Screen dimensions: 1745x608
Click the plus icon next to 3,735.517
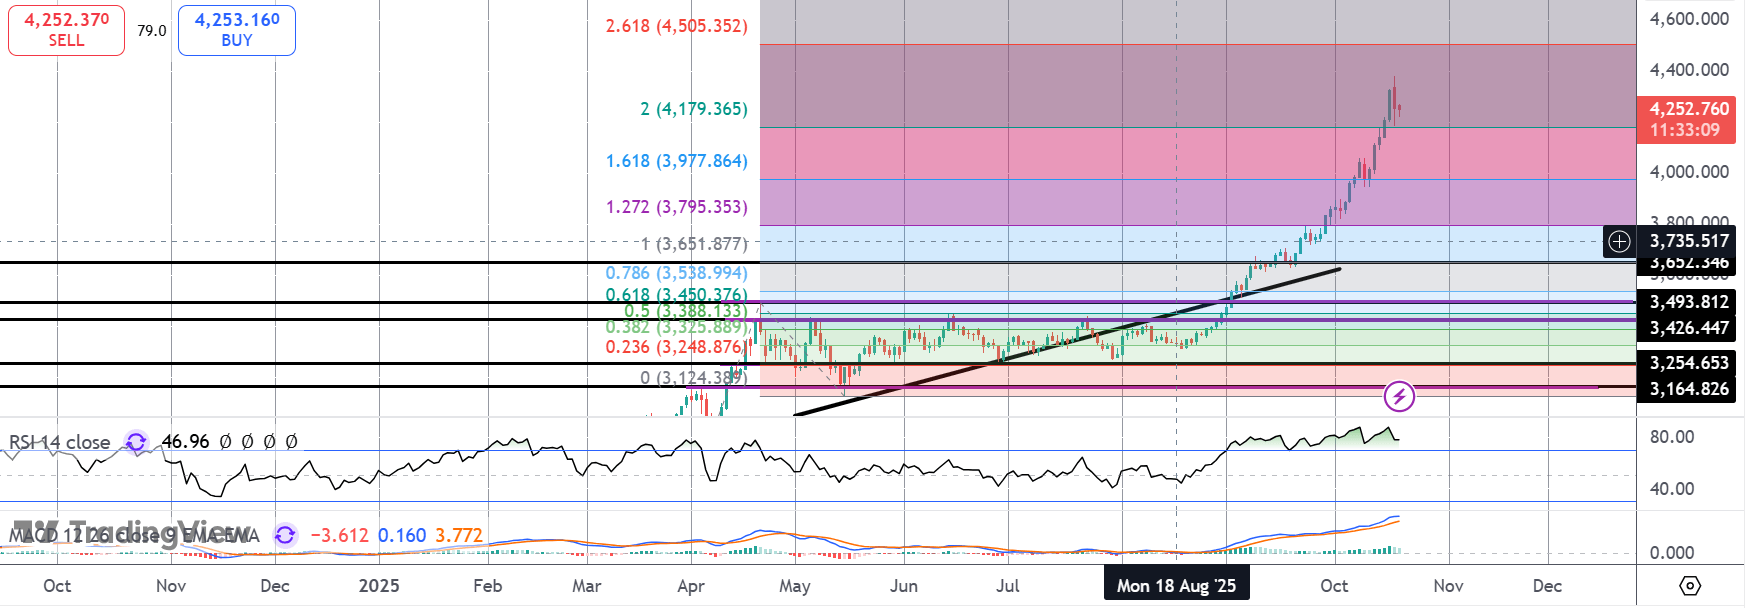(x=1619, y=241)
